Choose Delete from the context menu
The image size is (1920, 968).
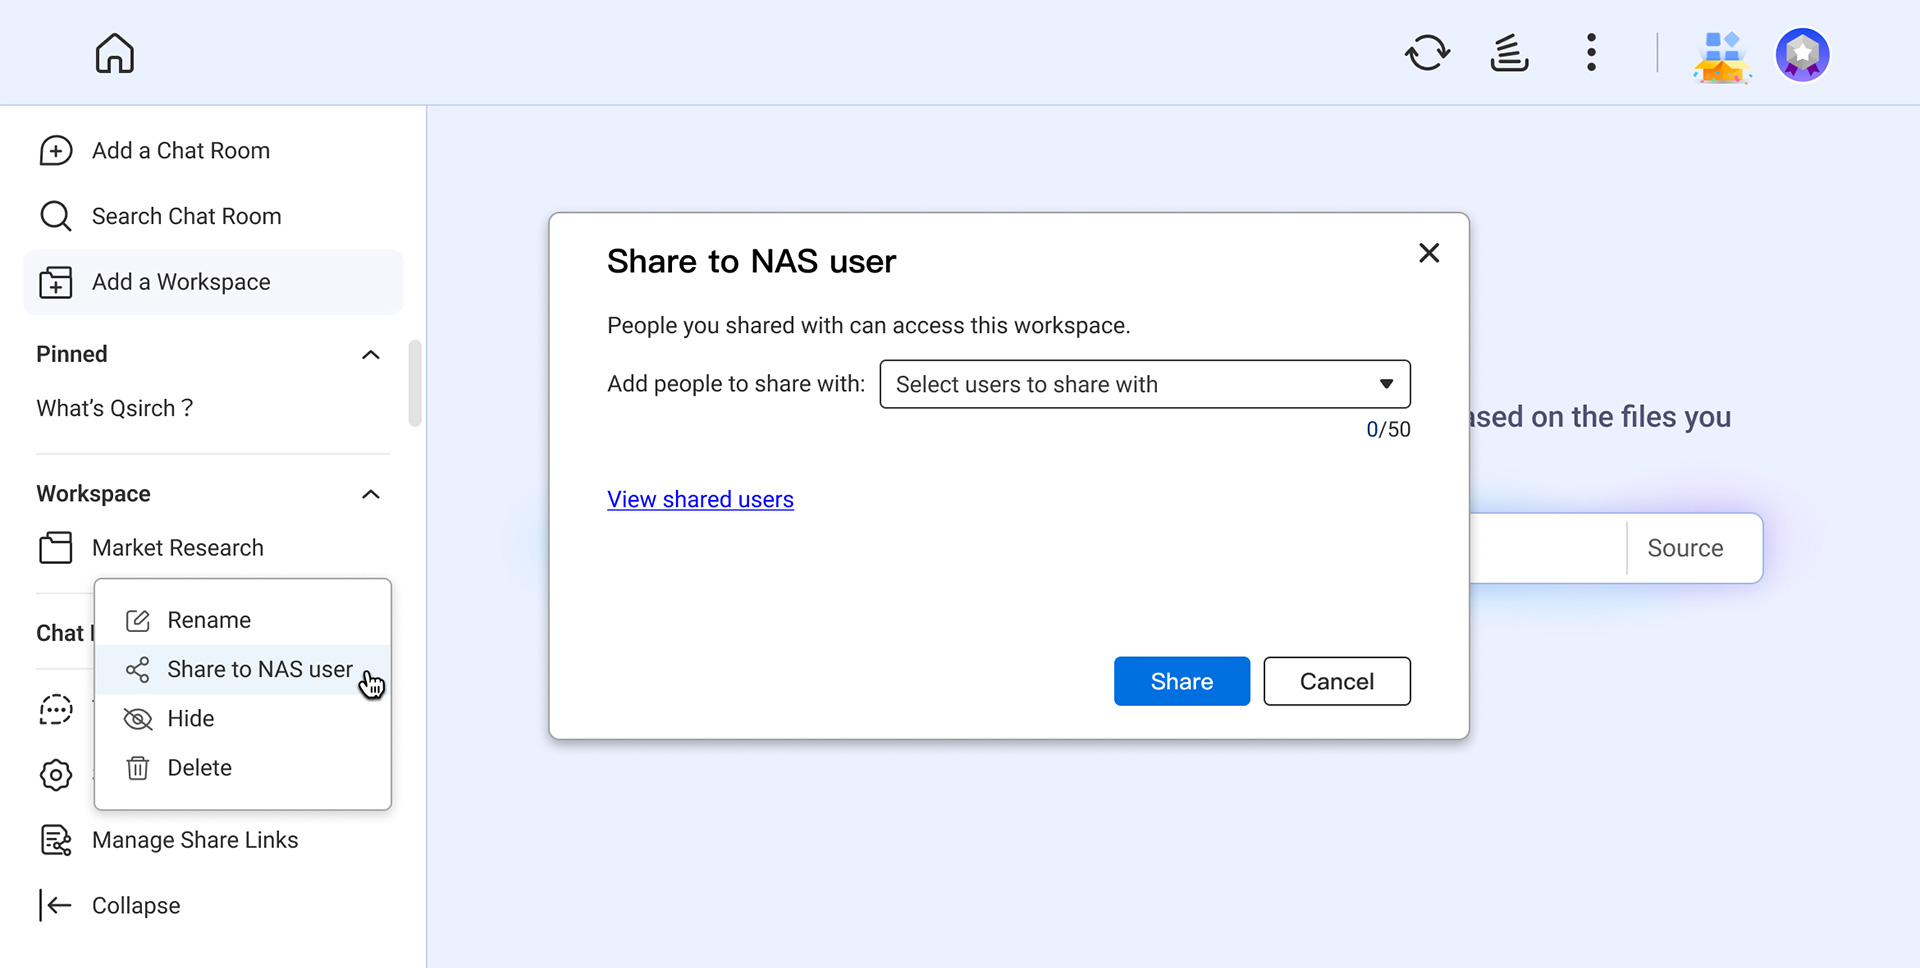click(199, 768)
